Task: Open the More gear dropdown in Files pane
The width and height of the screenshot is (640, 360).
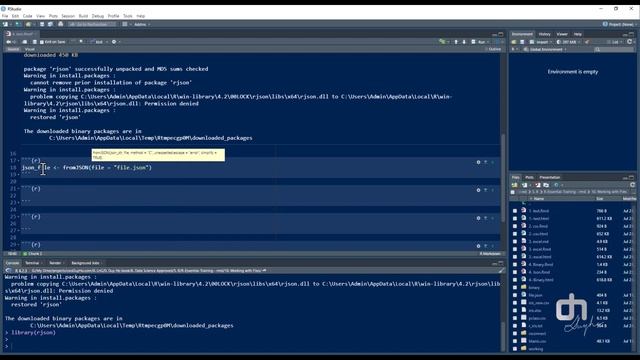Action: [x=557, y=185]
